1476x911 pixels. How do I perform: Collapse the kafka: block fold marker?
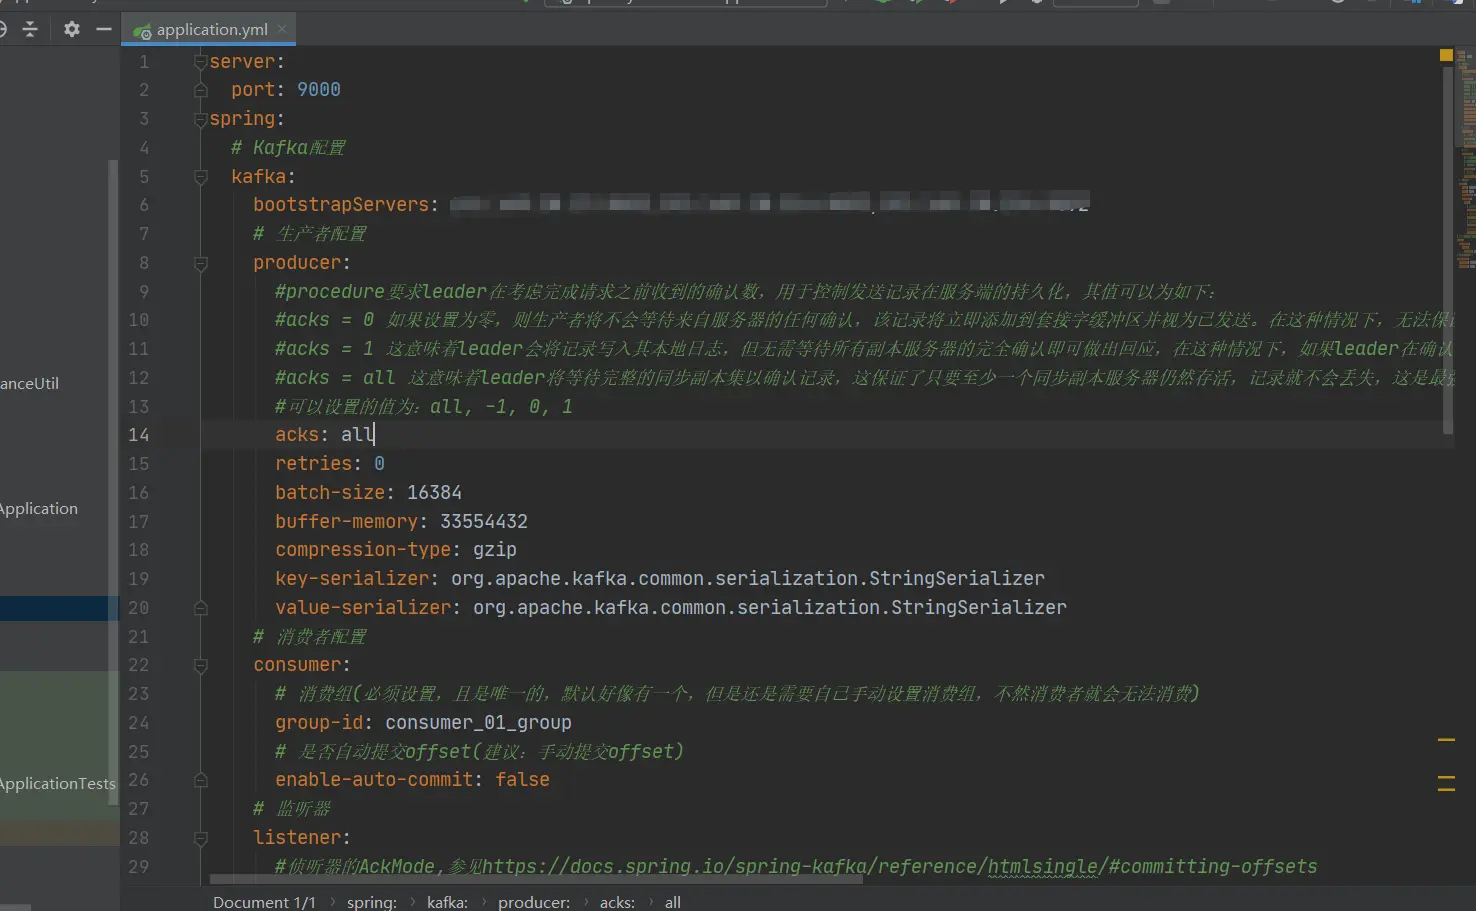[200, 177]
